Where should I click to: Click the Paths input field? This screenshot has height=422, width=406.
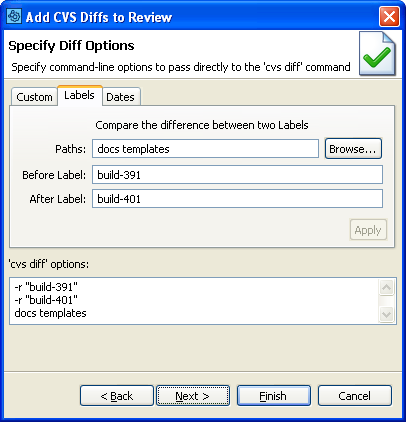coord(205,149)
